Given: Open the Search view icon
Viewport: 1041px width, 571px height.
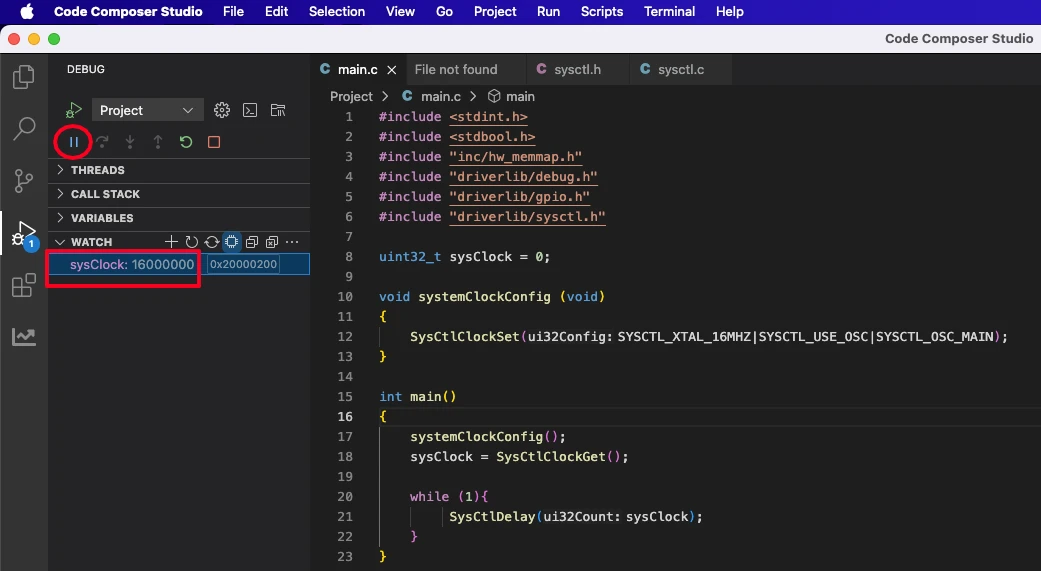Looking at the screenshot, I should (24, 129).
